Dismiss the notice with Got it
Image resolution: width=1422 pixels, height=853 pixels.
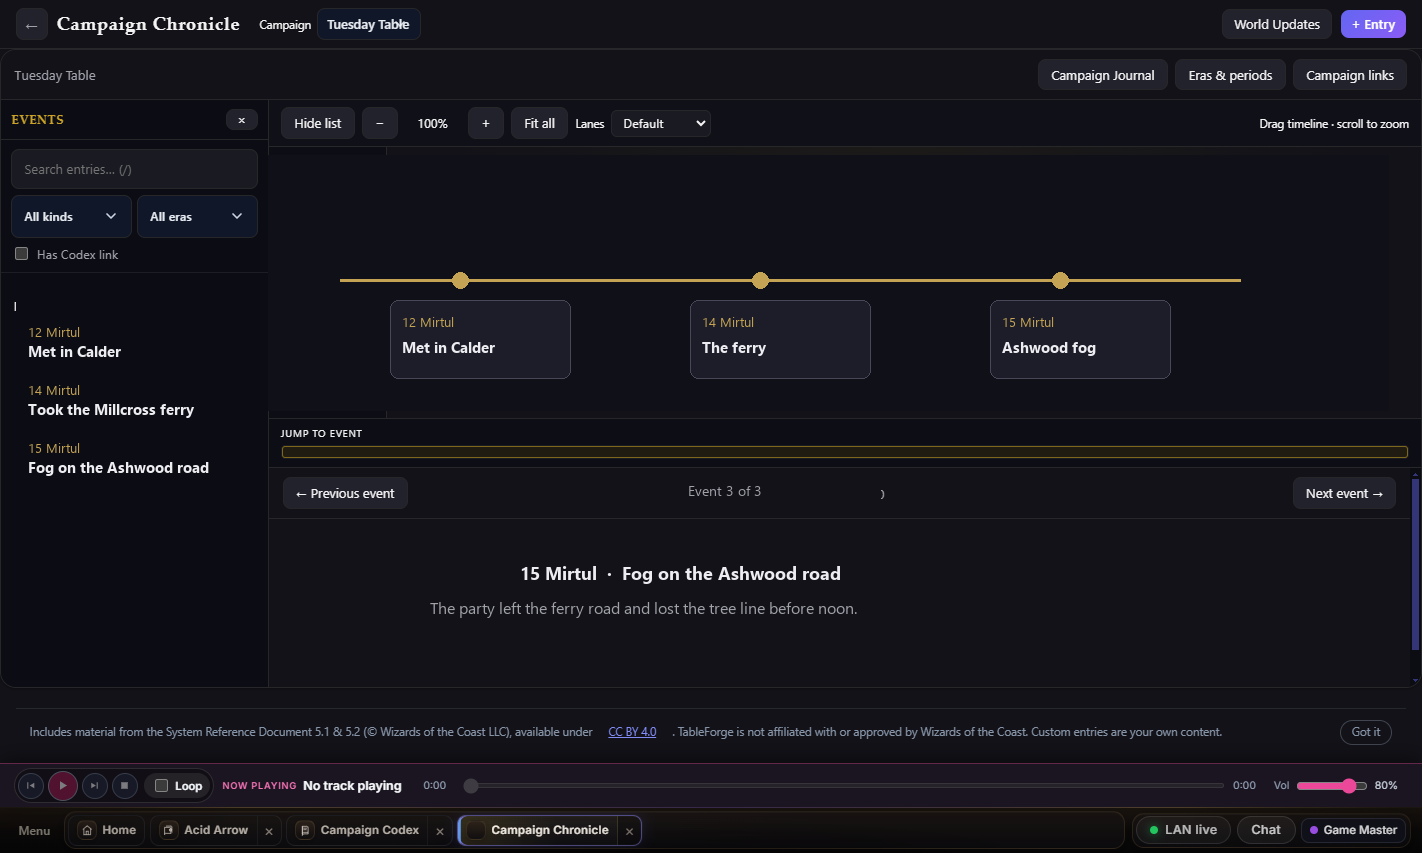[1366, 732]
